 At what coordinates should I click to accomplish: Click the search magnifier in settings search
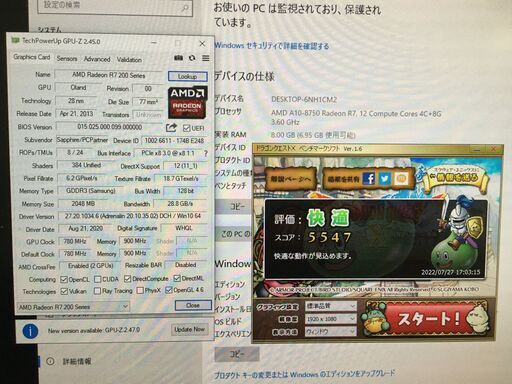(x=185, y=7)
